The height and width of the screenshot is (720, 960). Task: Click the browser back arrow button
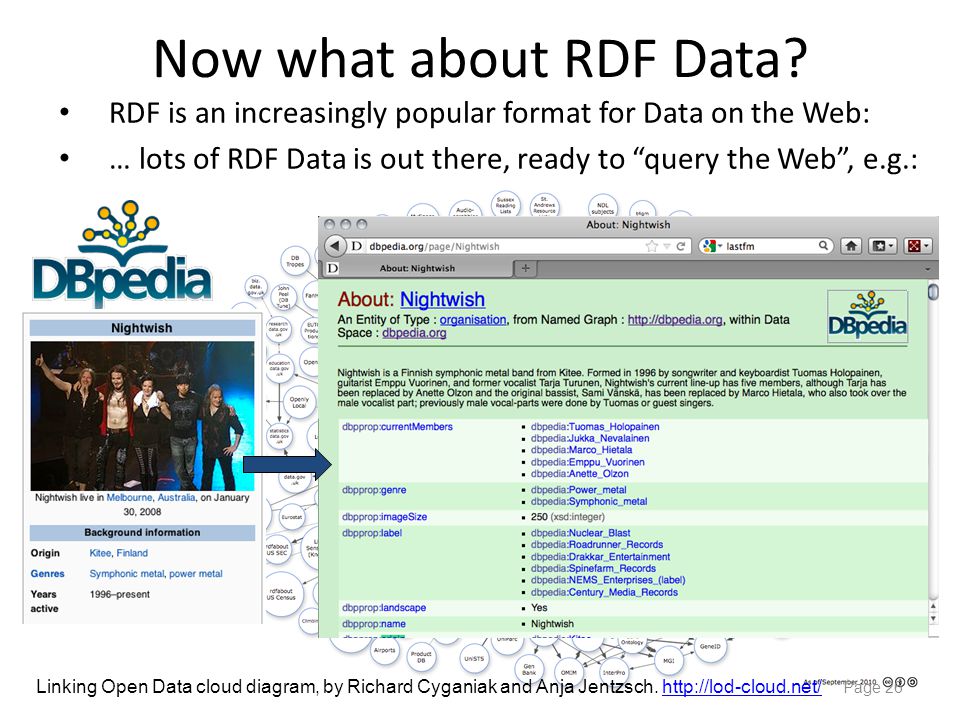[x=334, y=246]
